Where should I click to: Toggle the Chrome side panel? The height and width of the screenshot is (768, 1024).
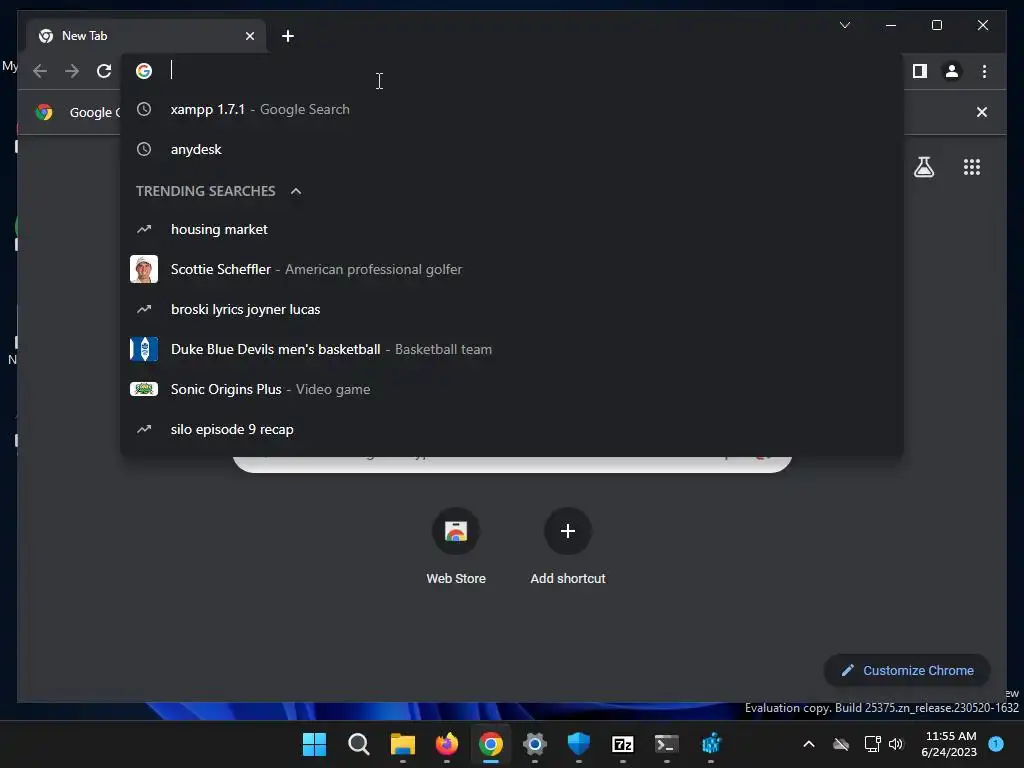(920, 71)
